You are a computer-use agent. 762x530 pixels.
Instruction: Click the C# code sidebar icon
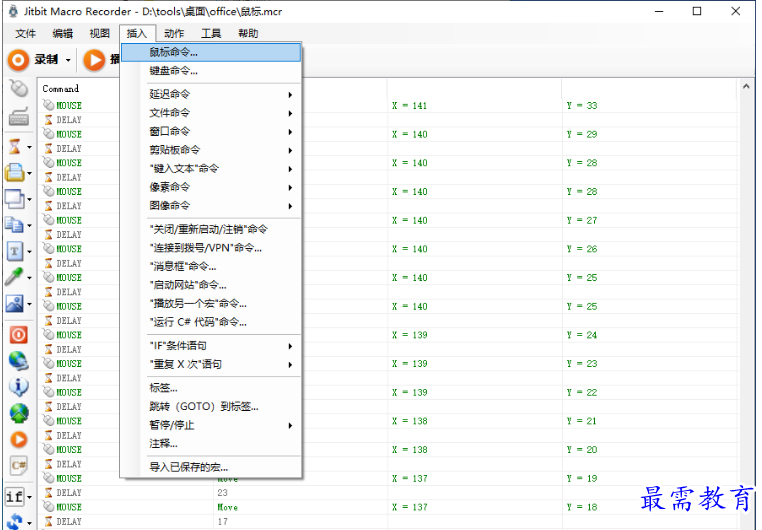[18, 465]
